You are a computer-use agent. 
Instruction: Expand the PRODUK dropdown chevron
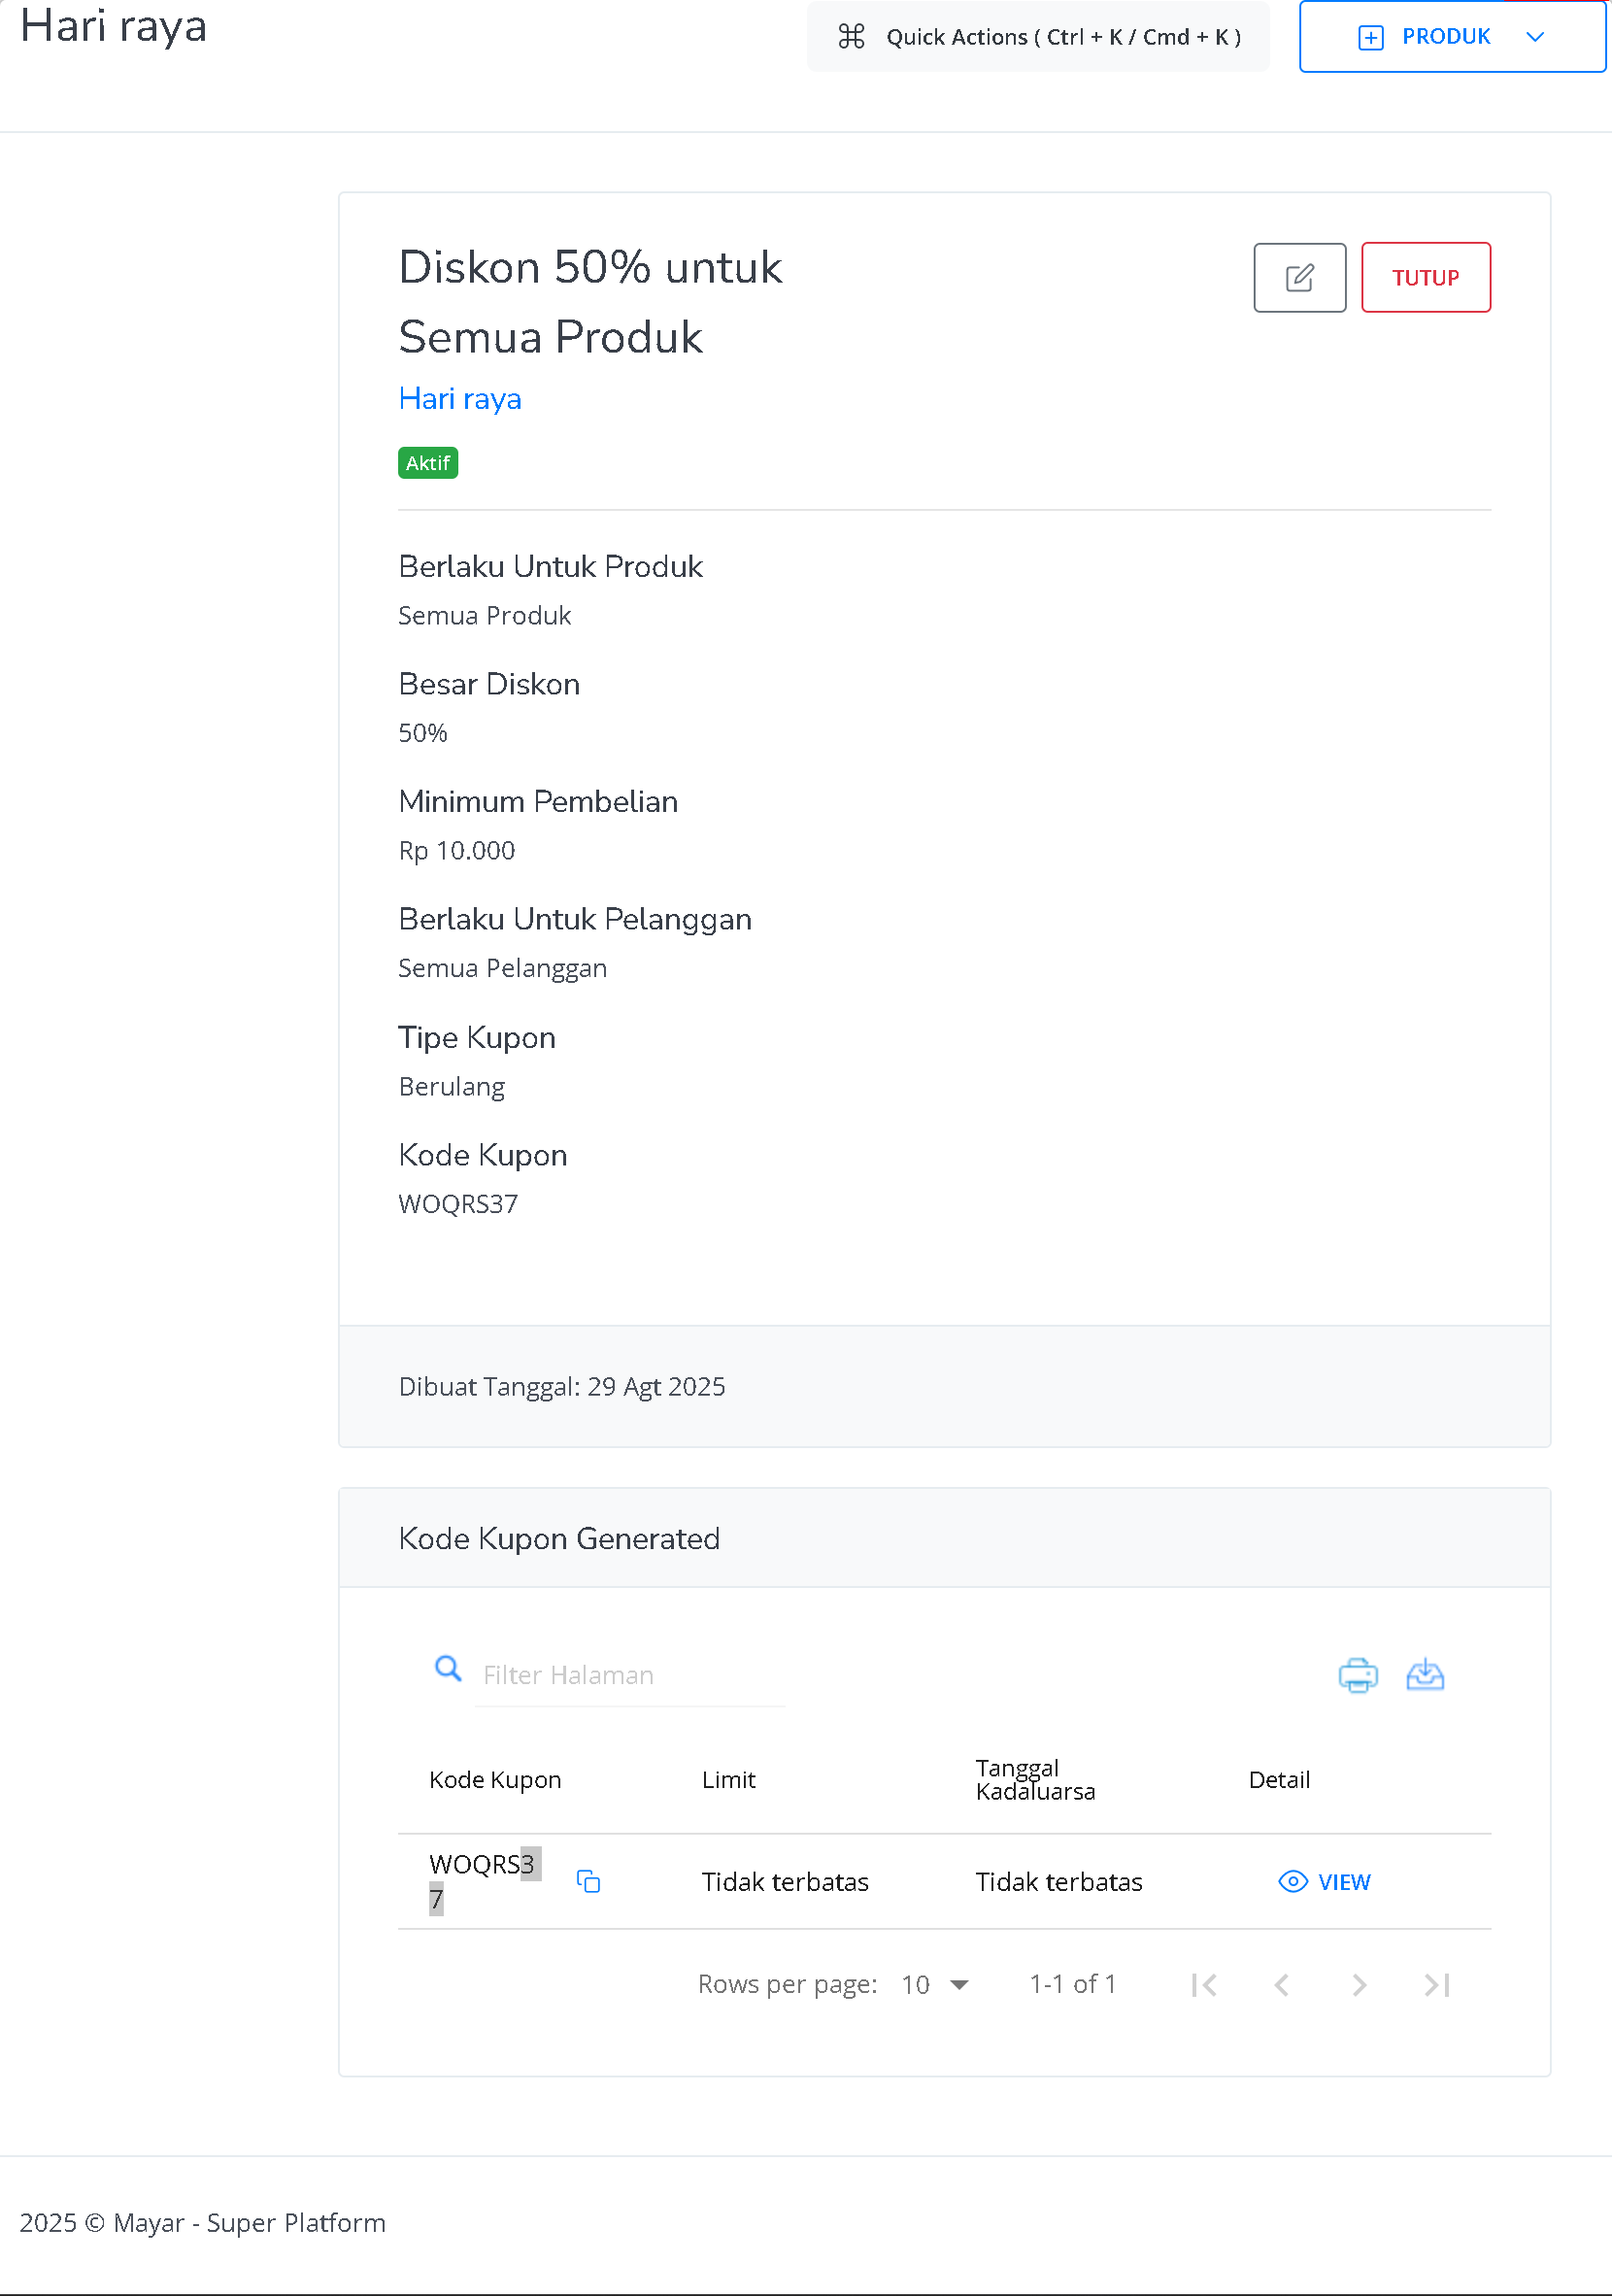[x=1535, y=37]
